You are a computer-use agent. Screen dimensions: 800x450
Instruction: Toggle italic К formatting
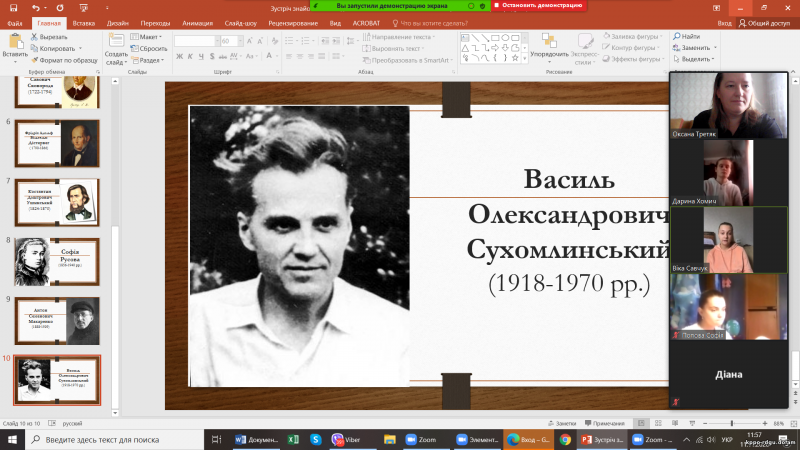click(x=190, y=56)
